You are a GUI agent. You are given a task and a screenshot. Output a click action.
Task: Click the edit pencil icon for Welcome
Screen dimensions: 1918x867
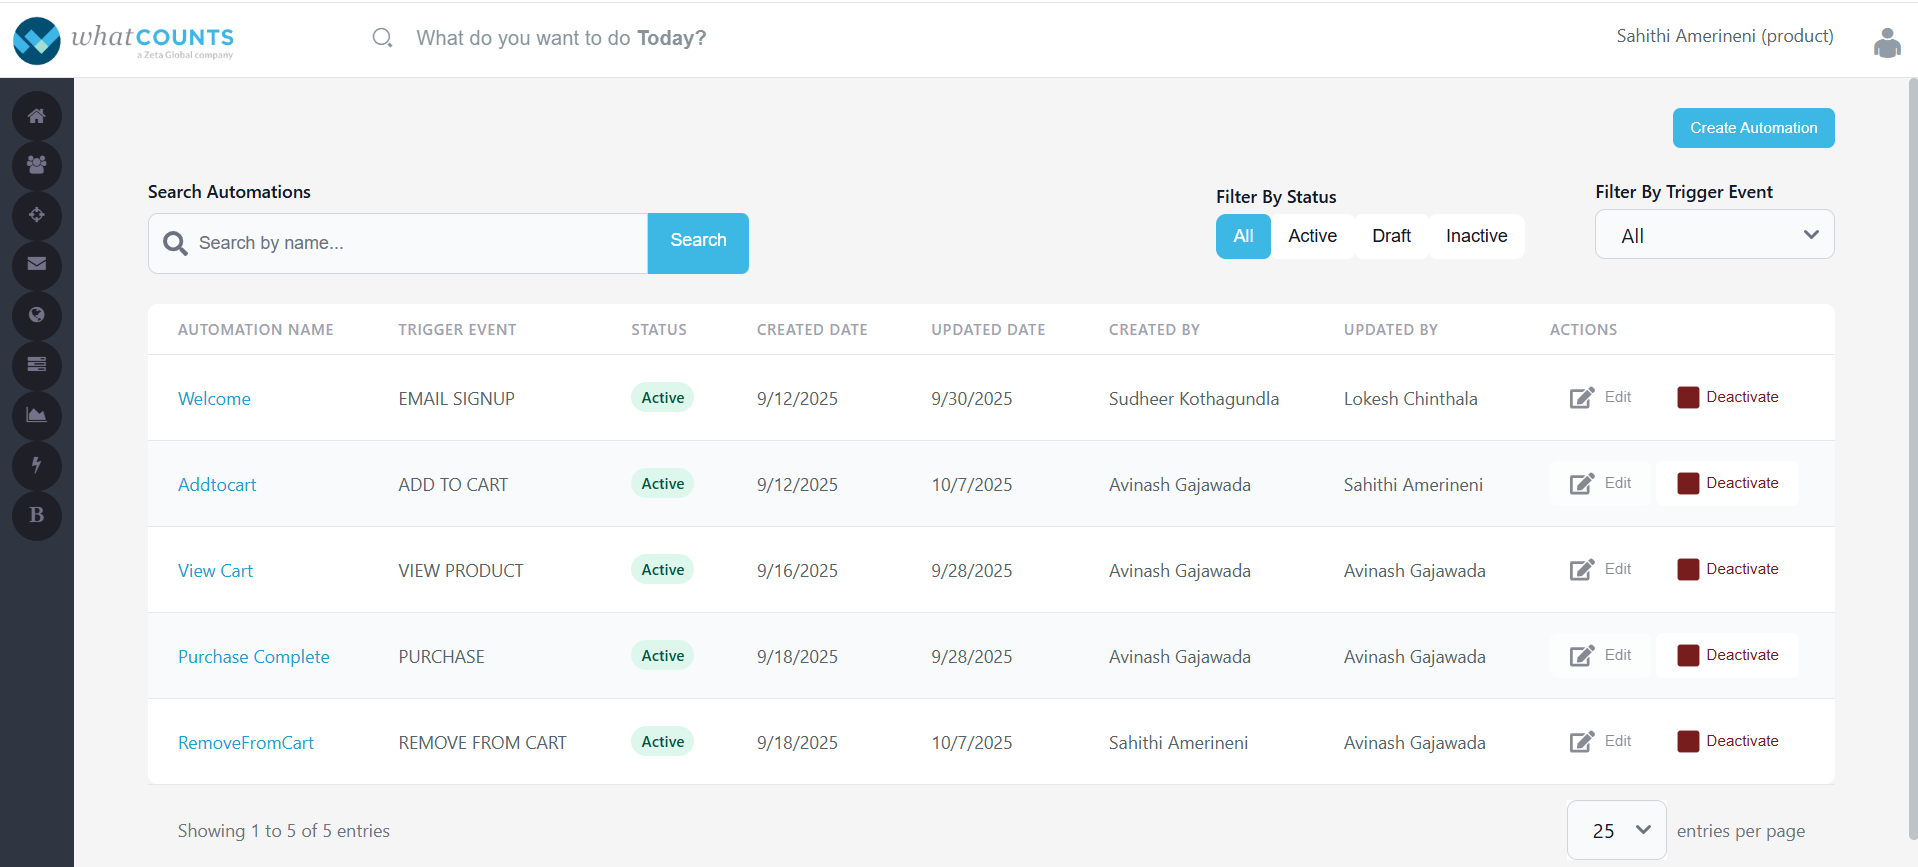pos(1581,398)
